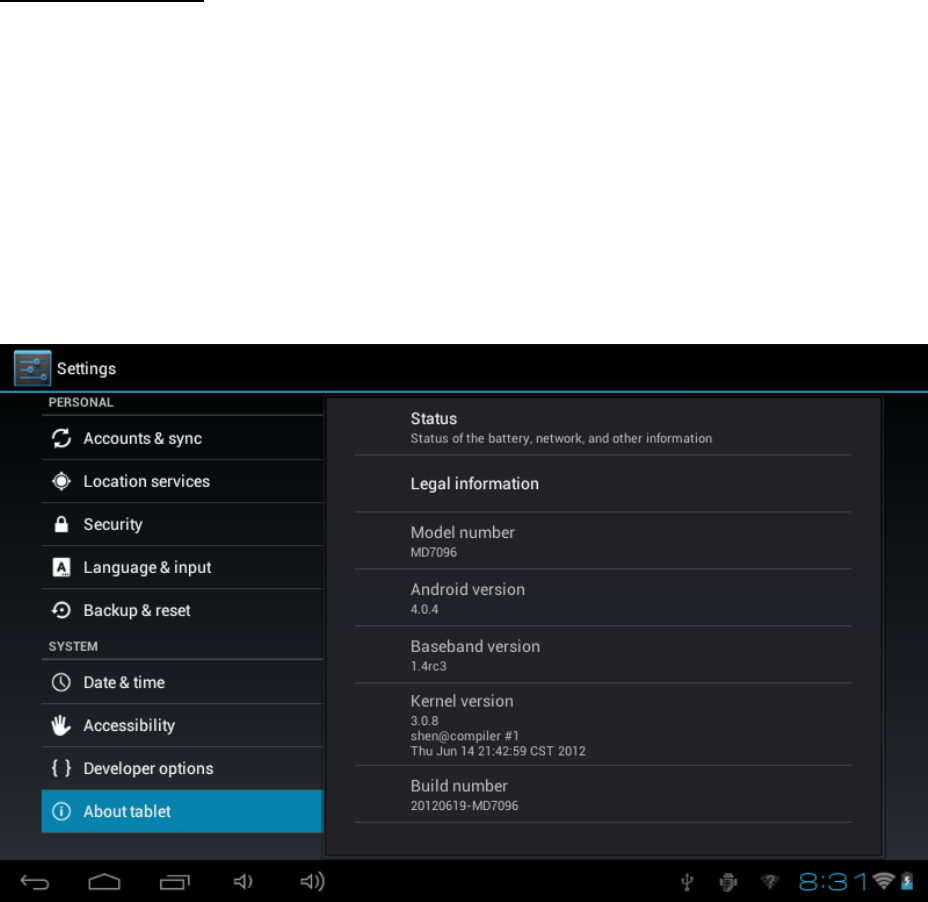Select the Location services target icon
Viewport: 928px width, 902px height.
click(x=62, y=481)
